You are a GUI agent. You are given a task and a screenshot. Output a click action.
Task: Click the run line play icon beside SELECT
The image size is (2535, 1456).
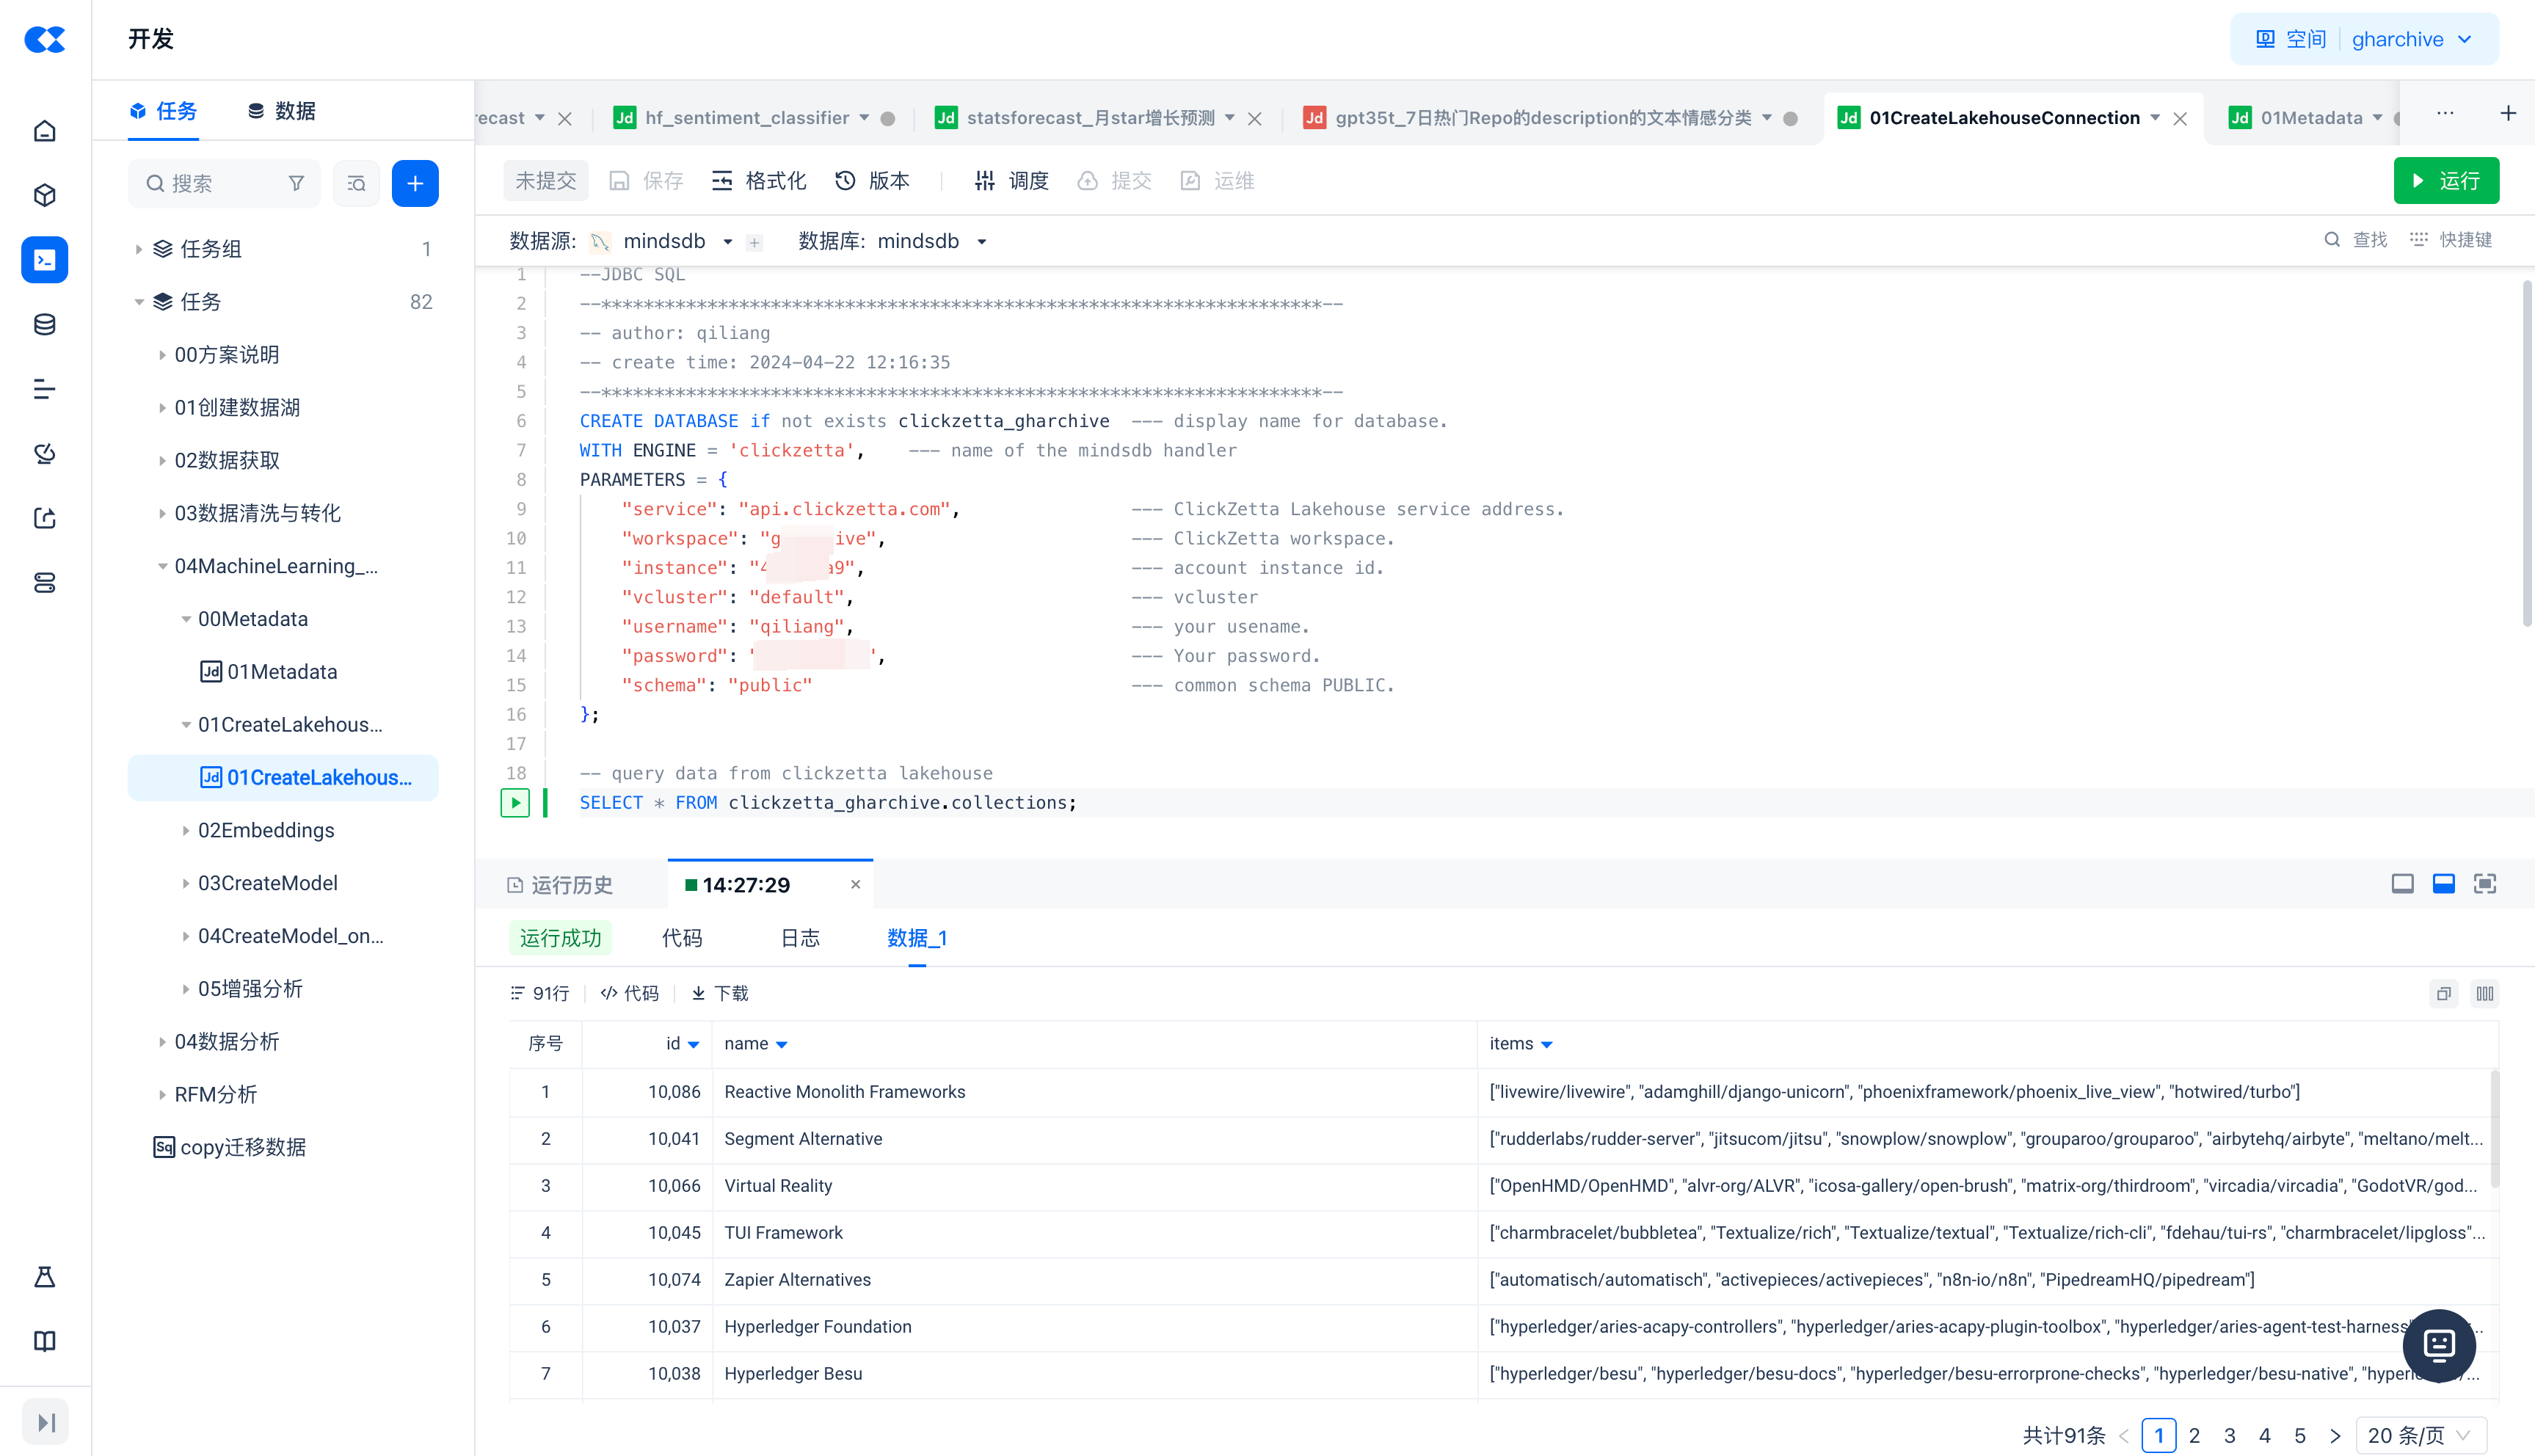pyautogui.click(x=514, y=803)
